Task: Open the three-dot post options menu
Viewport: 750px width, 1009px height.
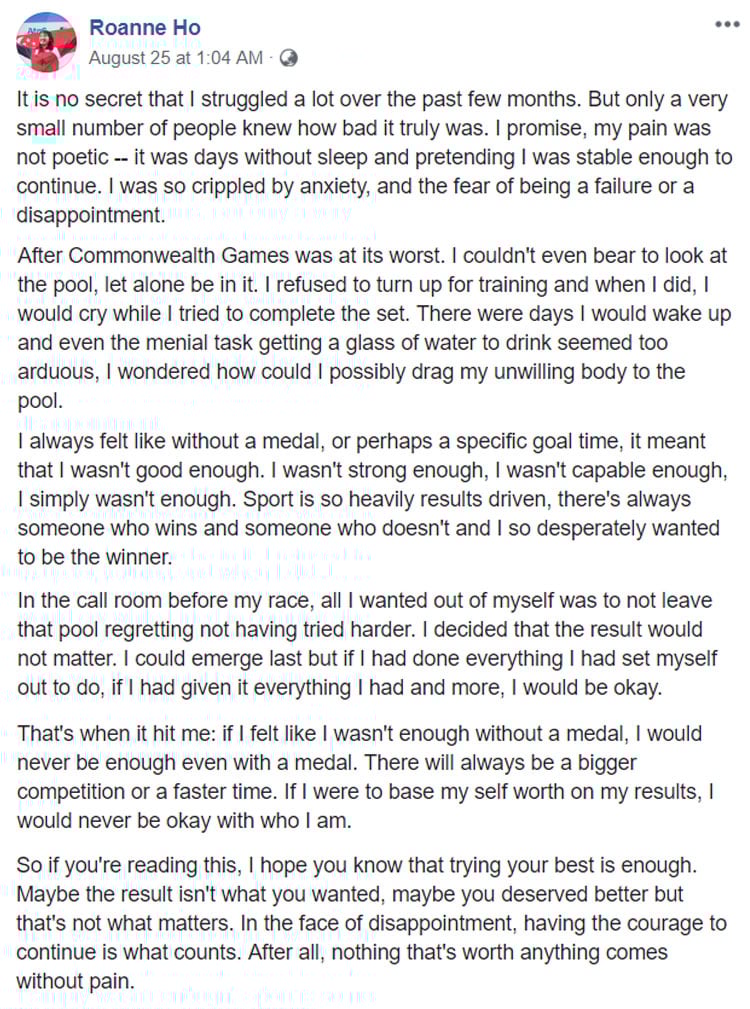Action: click(x=726, y=25)
